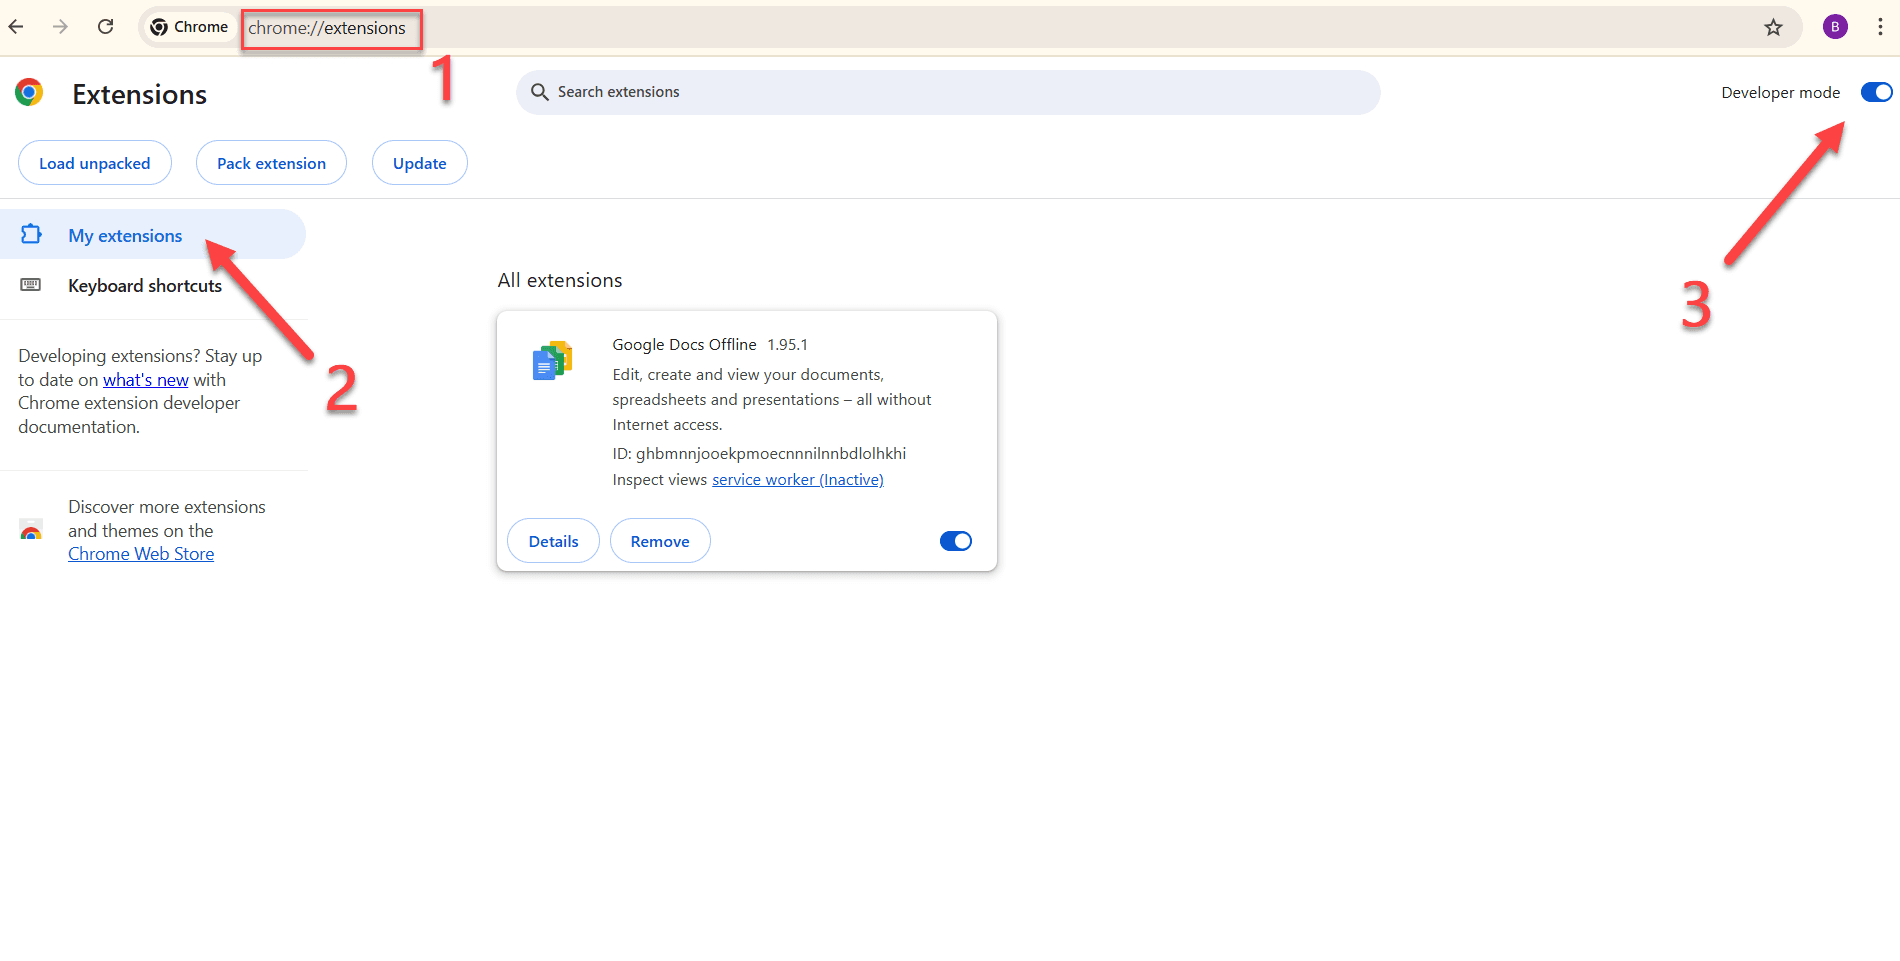Remove the Google Docs Offline extension
Image resolution: width=1900 pixels, height=961 pixels.
click(x=660, y=541)
